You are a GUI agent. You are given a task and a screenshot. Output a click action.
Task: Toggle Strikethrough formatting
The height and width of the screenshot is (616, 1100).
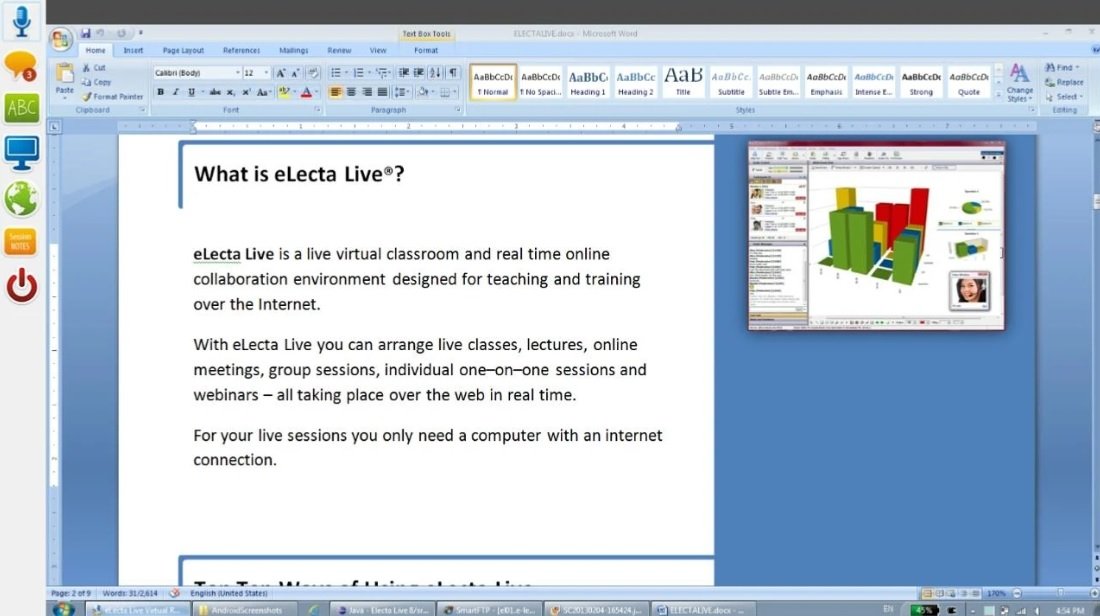click(215, 92)
